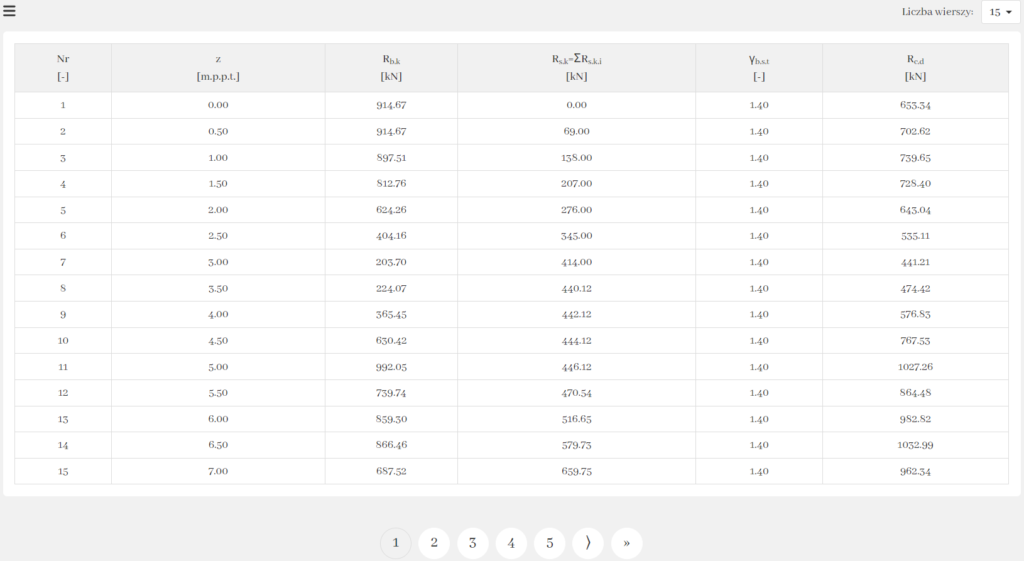Select current page 1 button
The height and width of the screenshot is (561, 1024).
coord(396,543)
